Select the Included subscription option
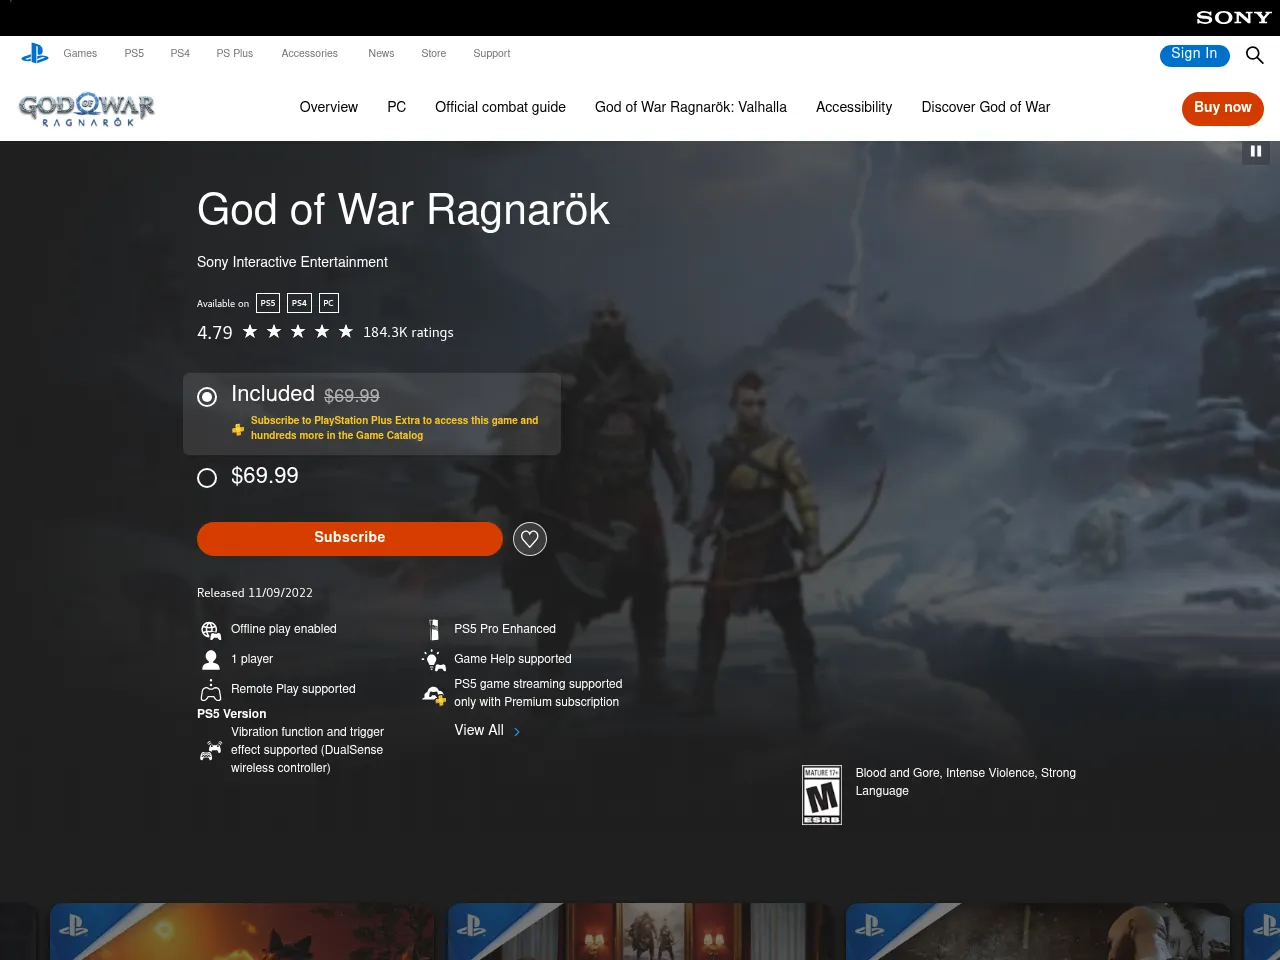Screen dimensions: 1280x960 click(207, 397)
